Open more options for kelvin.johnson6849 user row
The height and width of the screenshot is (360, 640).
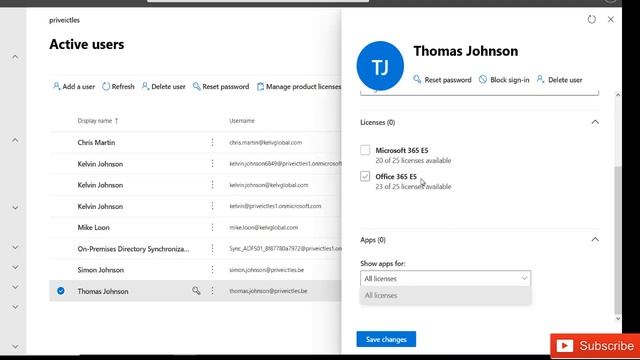(212, 164)
